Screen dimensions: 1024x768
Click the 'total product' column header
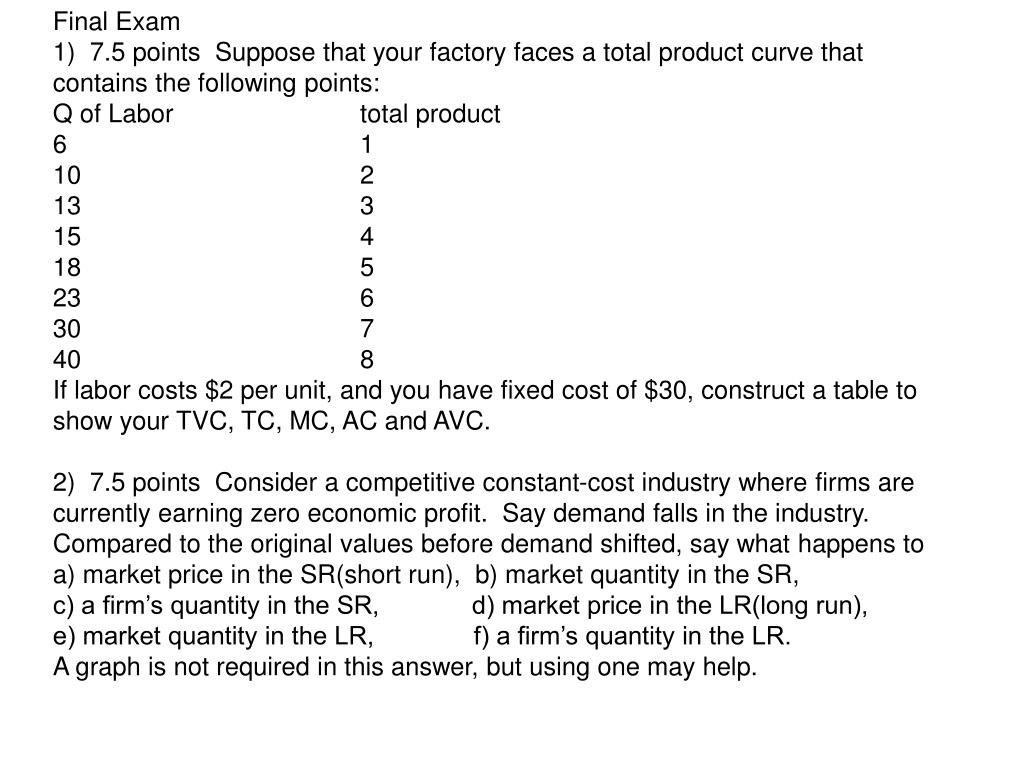tap(430, 114)
